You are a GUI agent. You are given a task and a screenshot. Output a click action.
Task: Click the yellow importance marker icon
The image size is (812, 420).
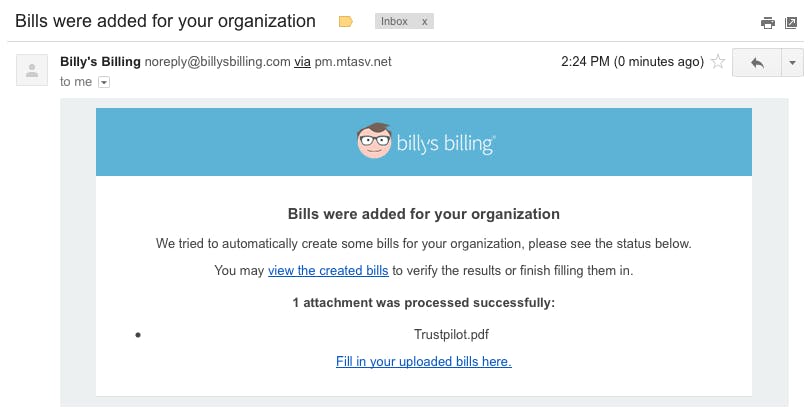[345, 22]
